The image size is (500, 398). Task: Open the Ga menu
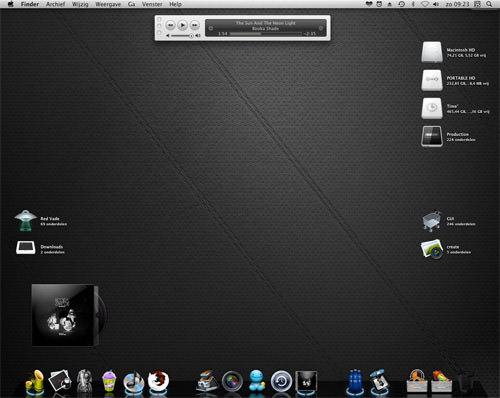click(131, 4)
